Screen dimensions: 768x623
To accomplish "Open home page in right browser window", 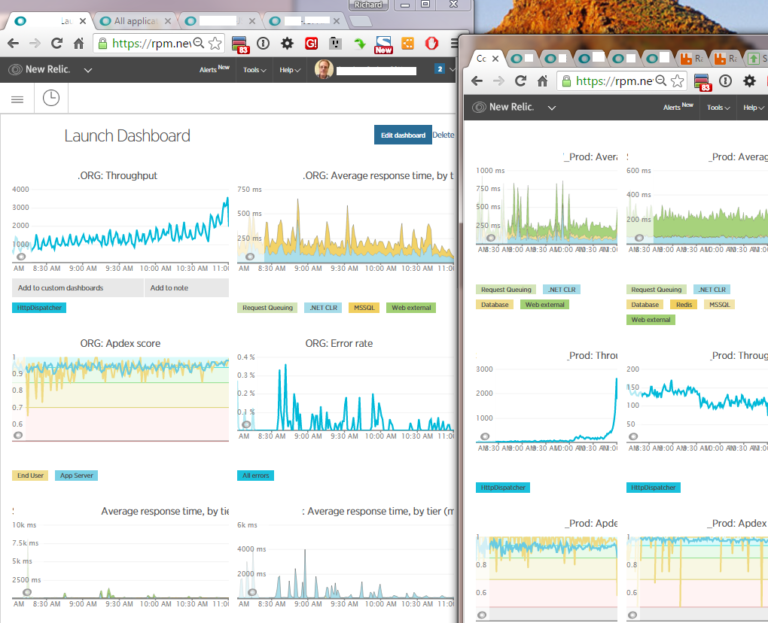I will pos(542,81).
